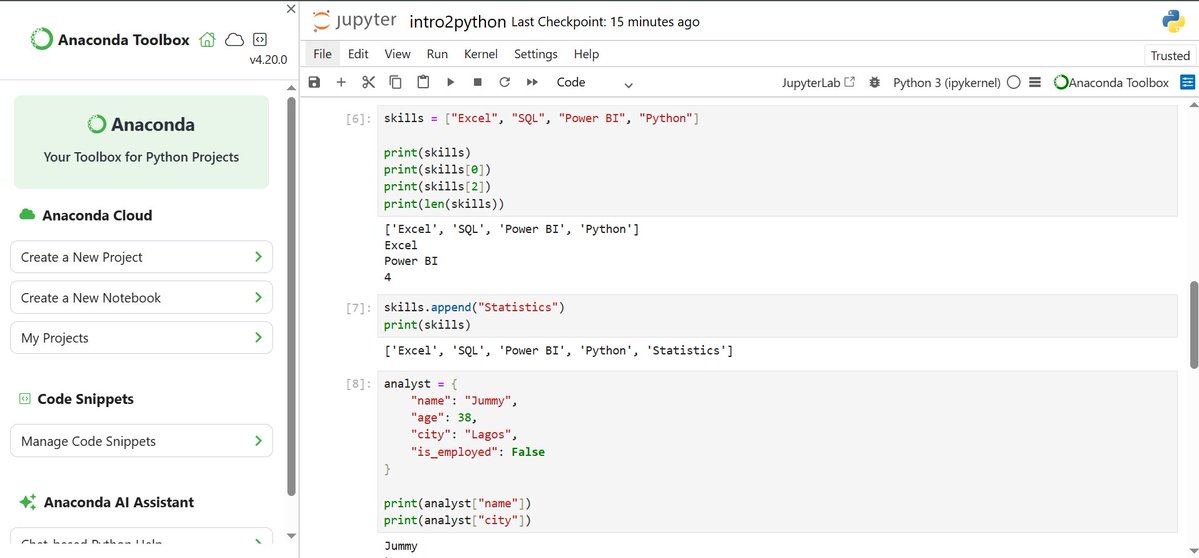Viewport: 1199px width, 558px height.
Task: Click the output line ending with 'Statistics']
Action: (558, 351)
